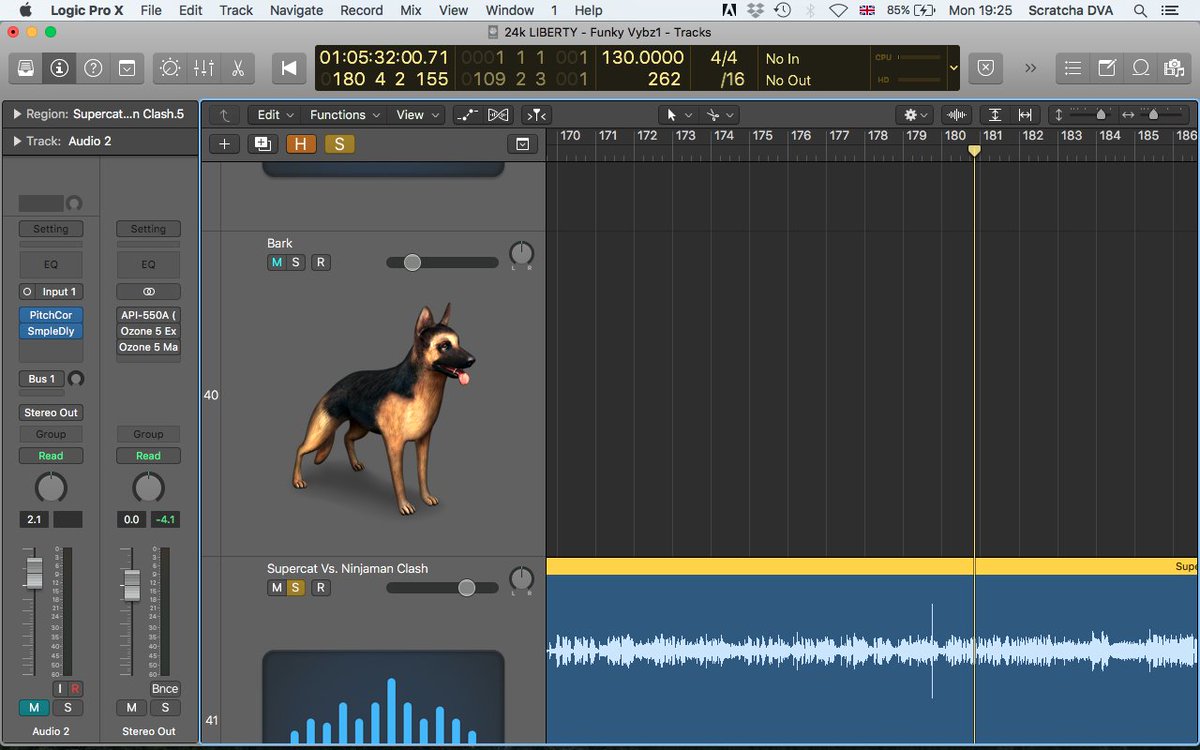Click the PitchCor plugin slot

pyautogui.click(x=50, y=314)
